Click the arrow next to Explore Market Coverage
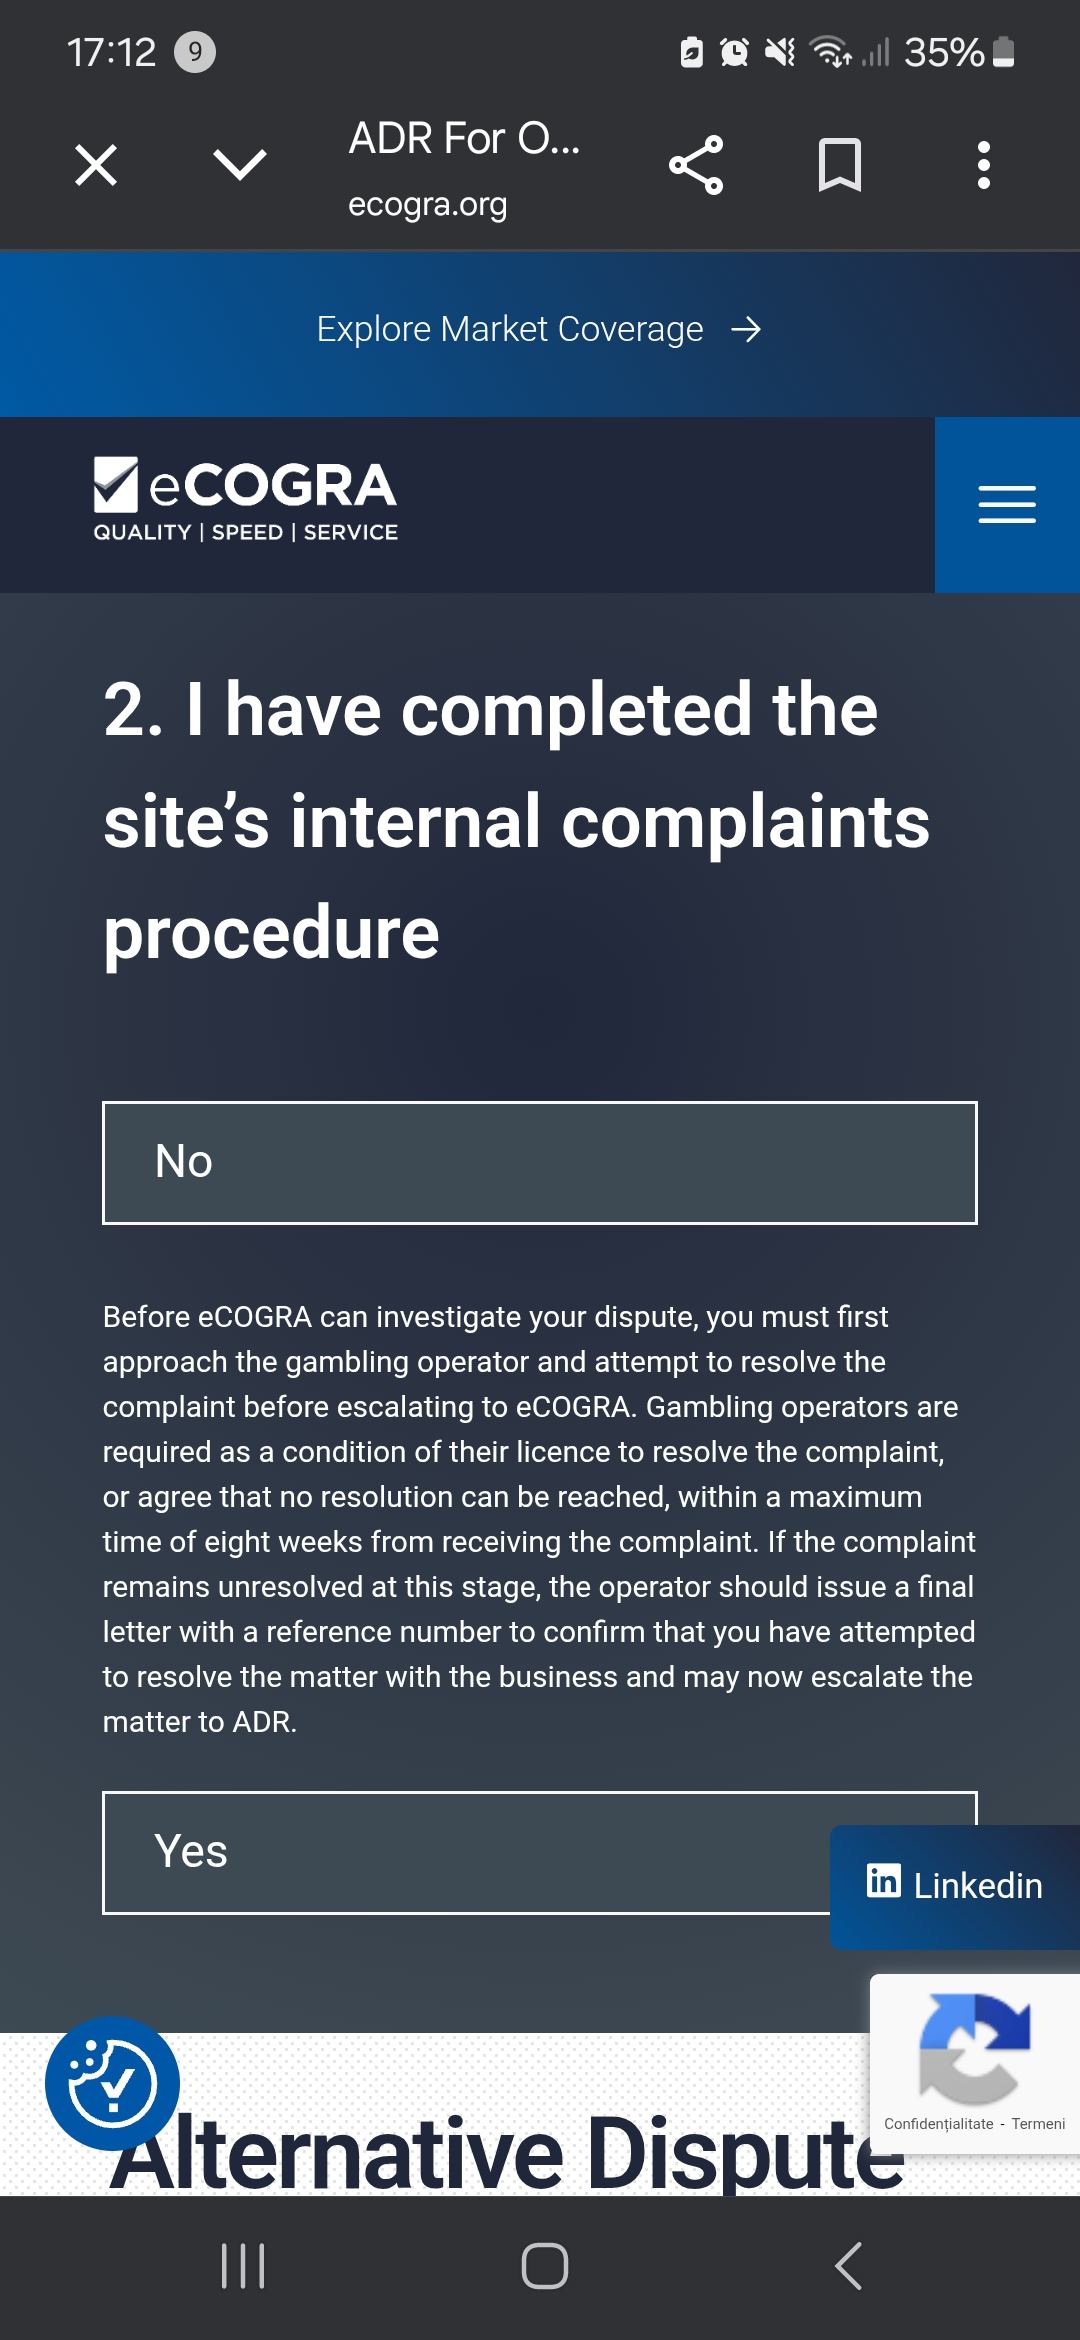The width and height of the screenshot is (1080, 2340). 746,330
